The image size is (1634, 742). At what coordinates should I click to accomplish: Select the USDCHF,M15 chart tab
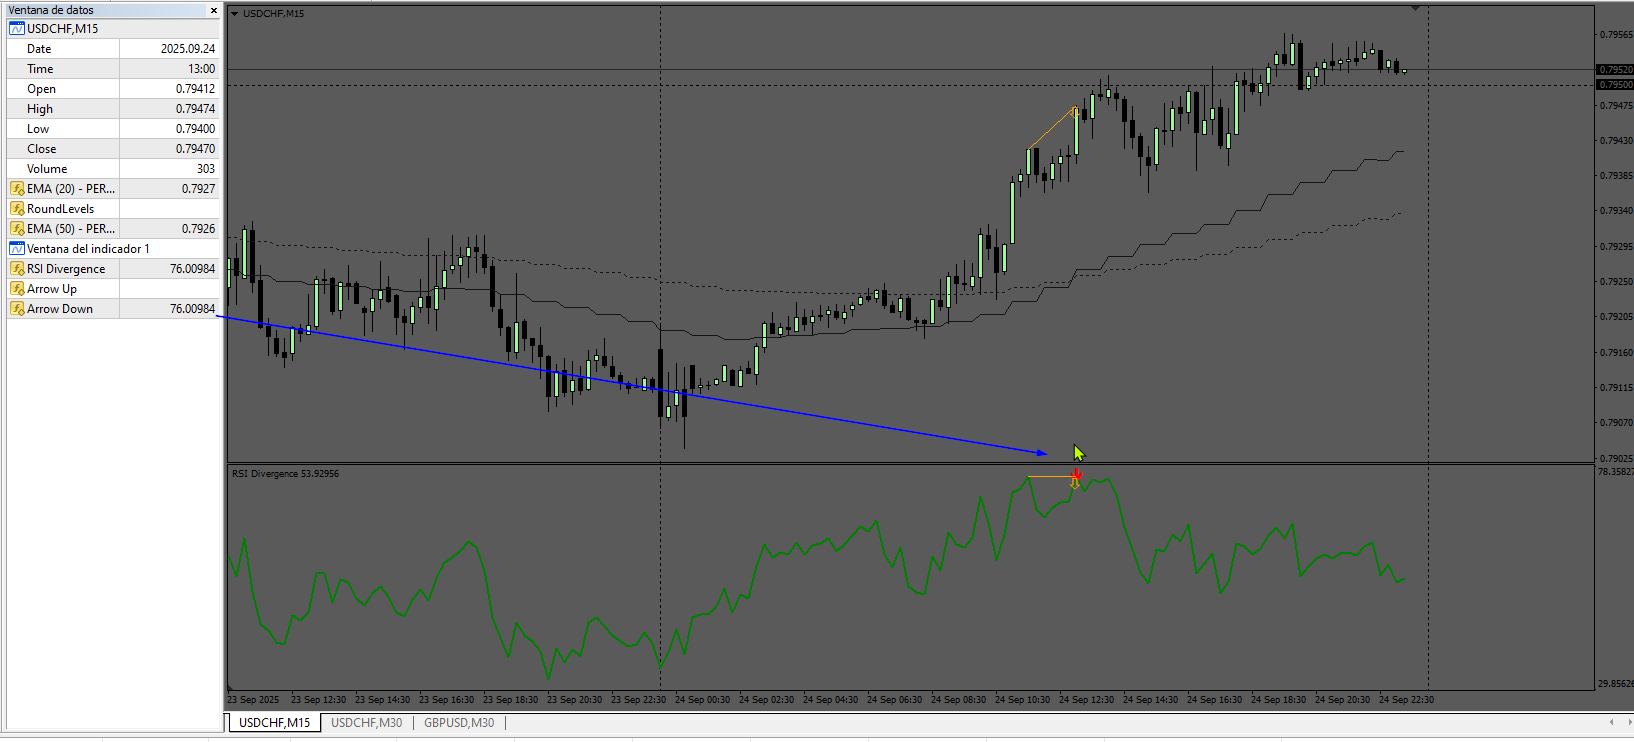coord(275,723)
